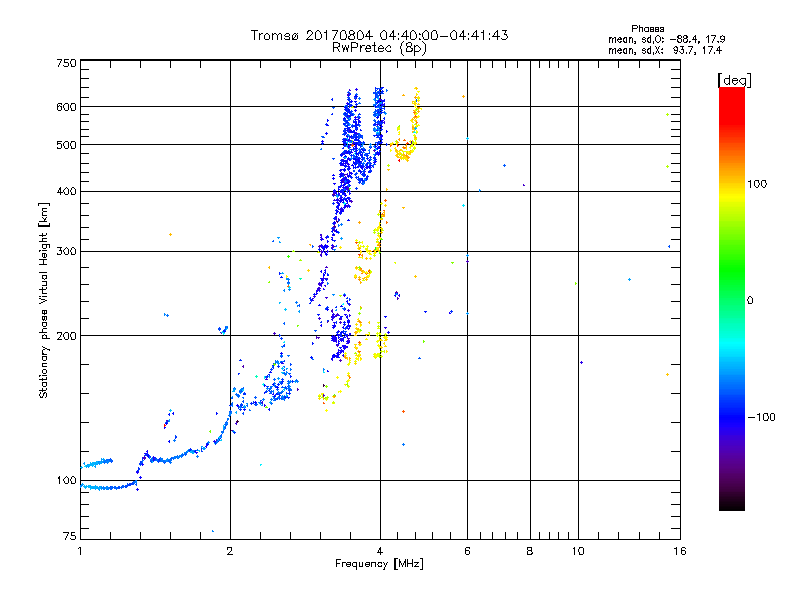Click the x-axis label "4"
The height and width of the screenshot is (600, 800).
click(x=380, y=551)
